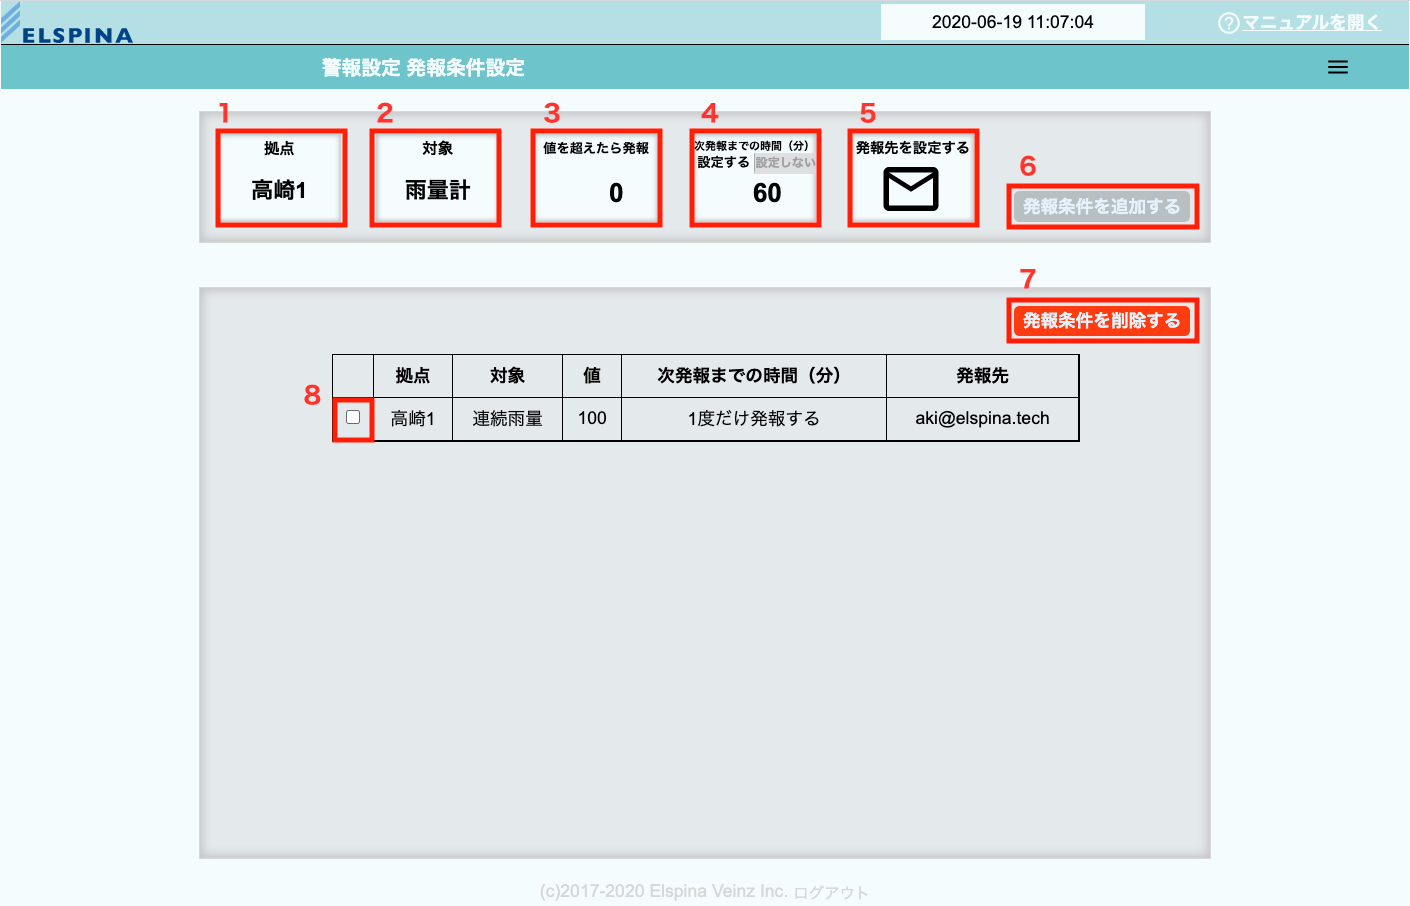Click the envelope icon to set recipients
The image size is (1410, 906).
click(911, 189)
